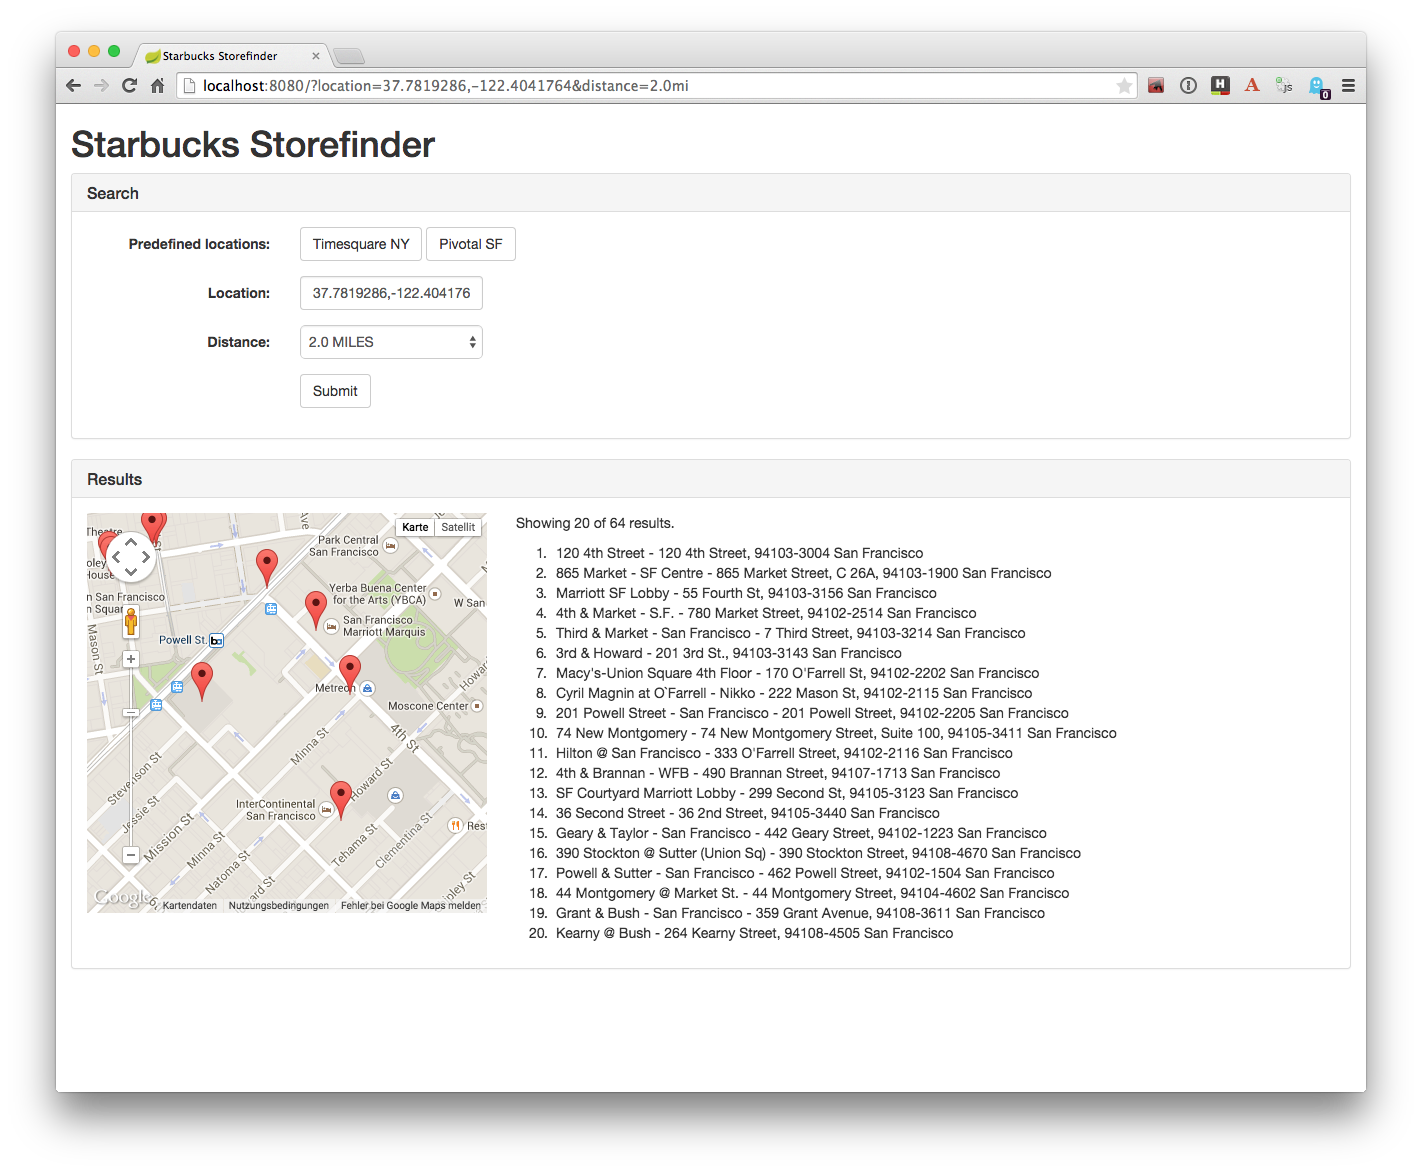Switch map to Satellit view
1422x1172 pixels.
point(458,527)
